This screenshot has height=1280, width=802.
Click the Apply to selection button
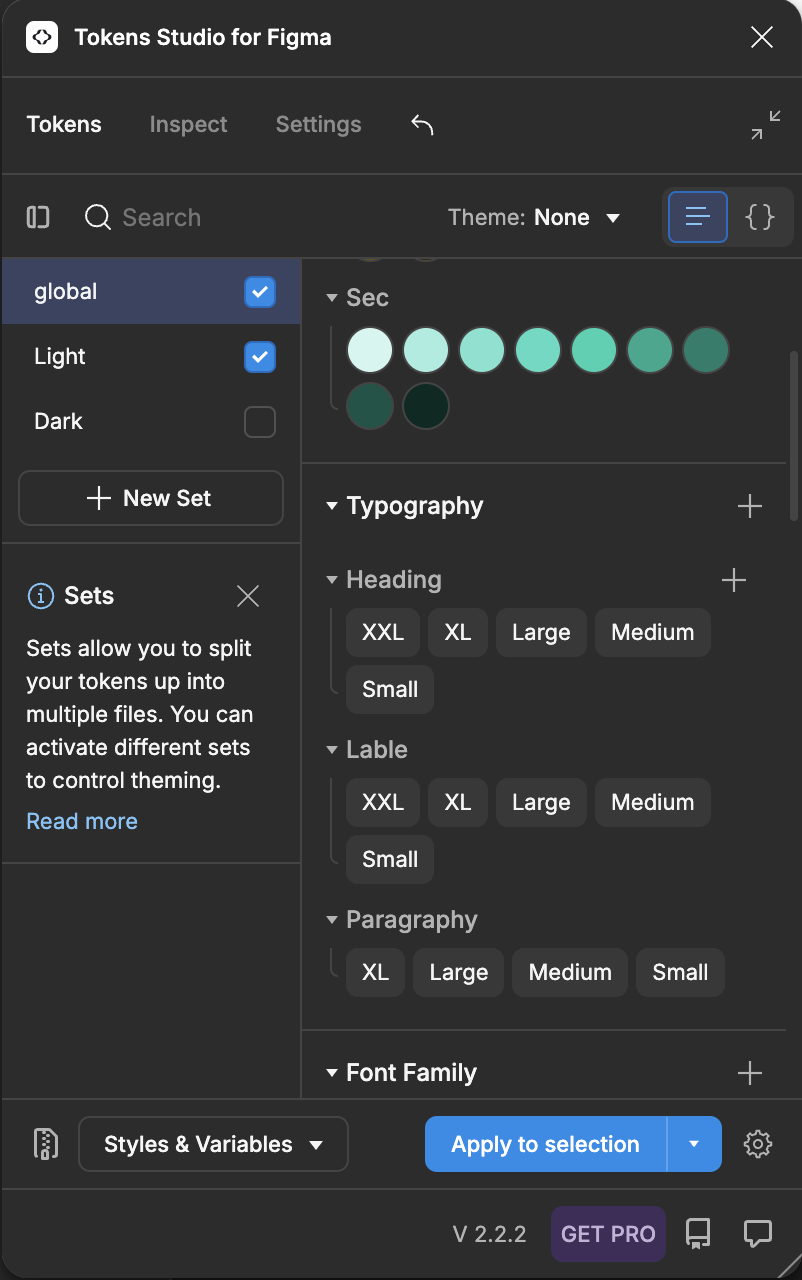546,1144
